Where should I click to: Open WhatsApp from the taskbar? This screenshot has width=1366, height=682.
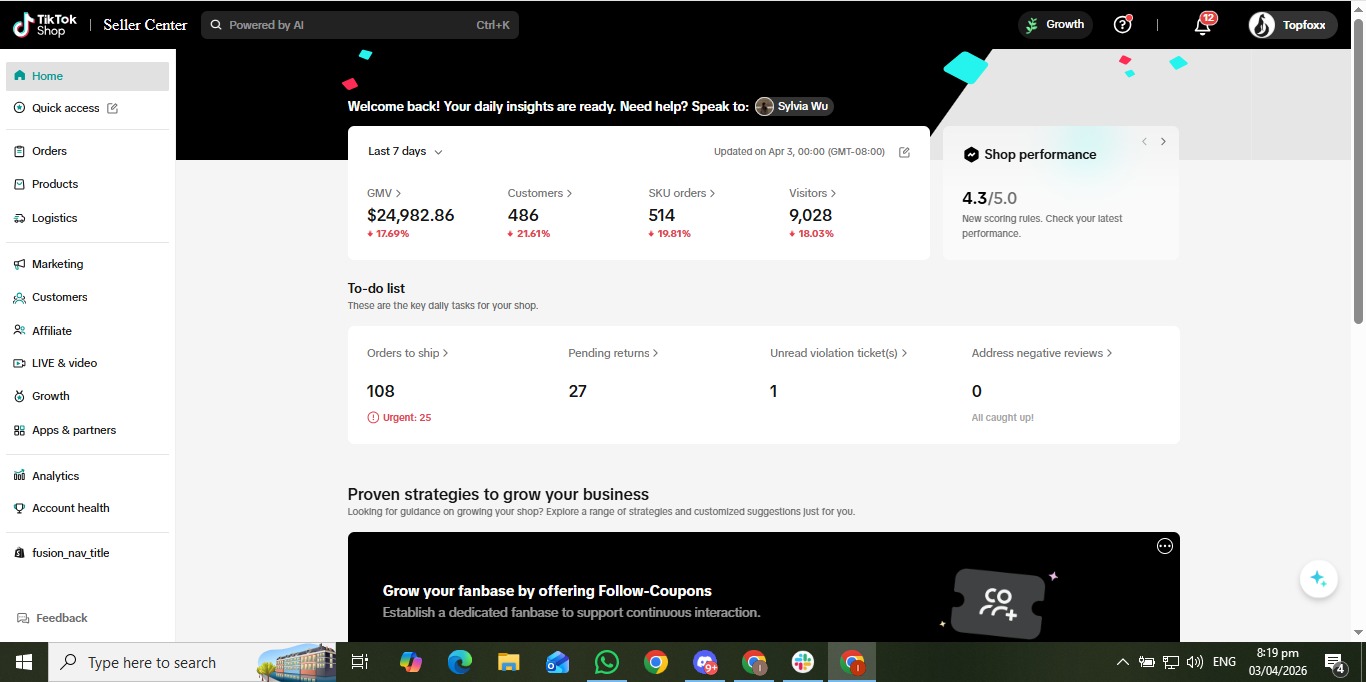(x=606, y=662)
